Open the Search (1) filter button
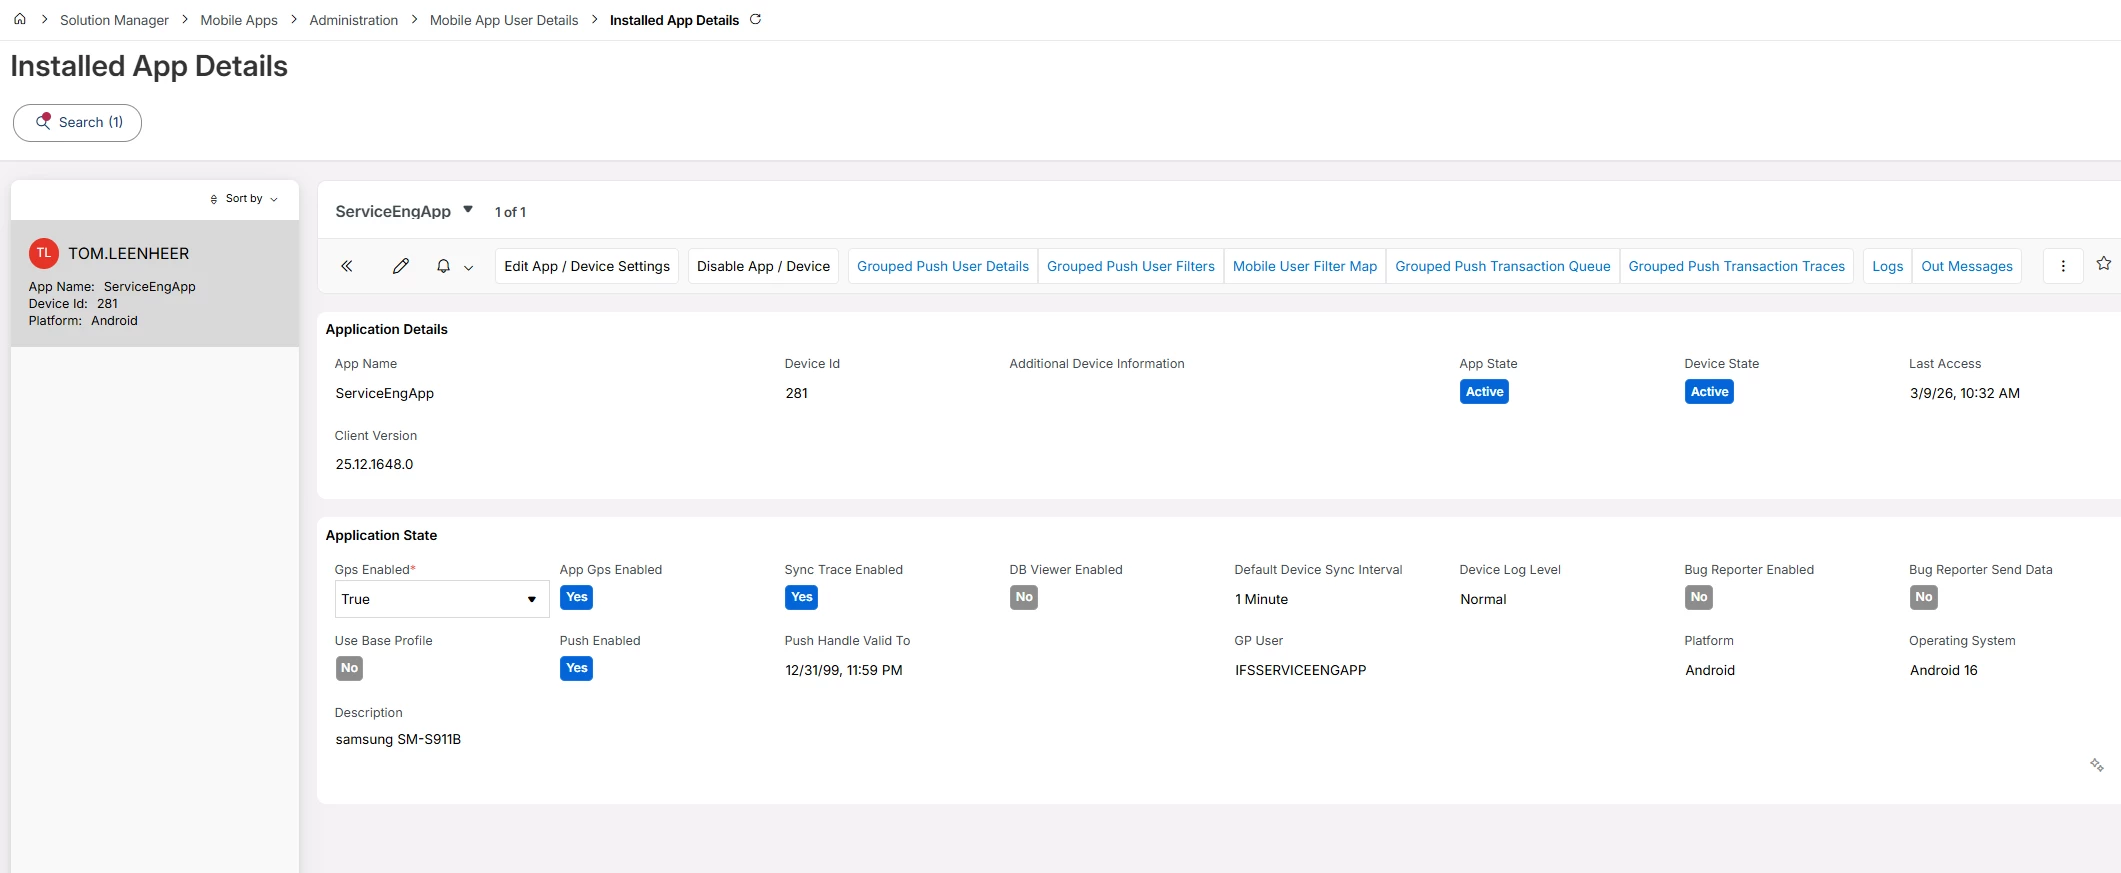This screenshot has height=873, width=2121. coord(77,122)
